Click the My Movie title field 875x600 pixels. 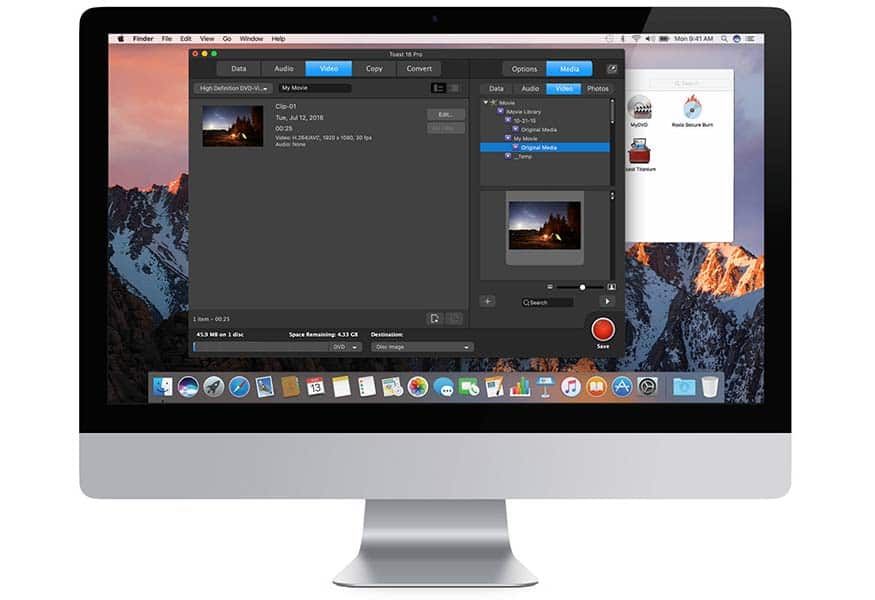(314, 88)
